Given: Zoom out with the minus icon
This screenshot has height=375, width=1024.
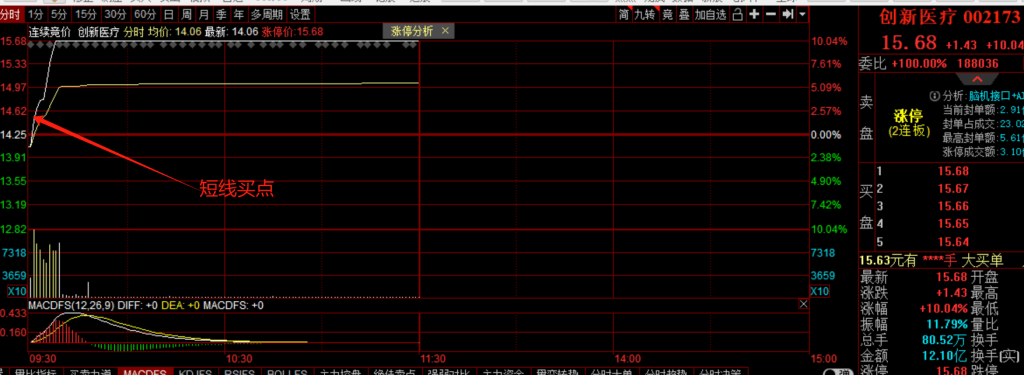Looking at the screenshot, I should click(771, 14).
